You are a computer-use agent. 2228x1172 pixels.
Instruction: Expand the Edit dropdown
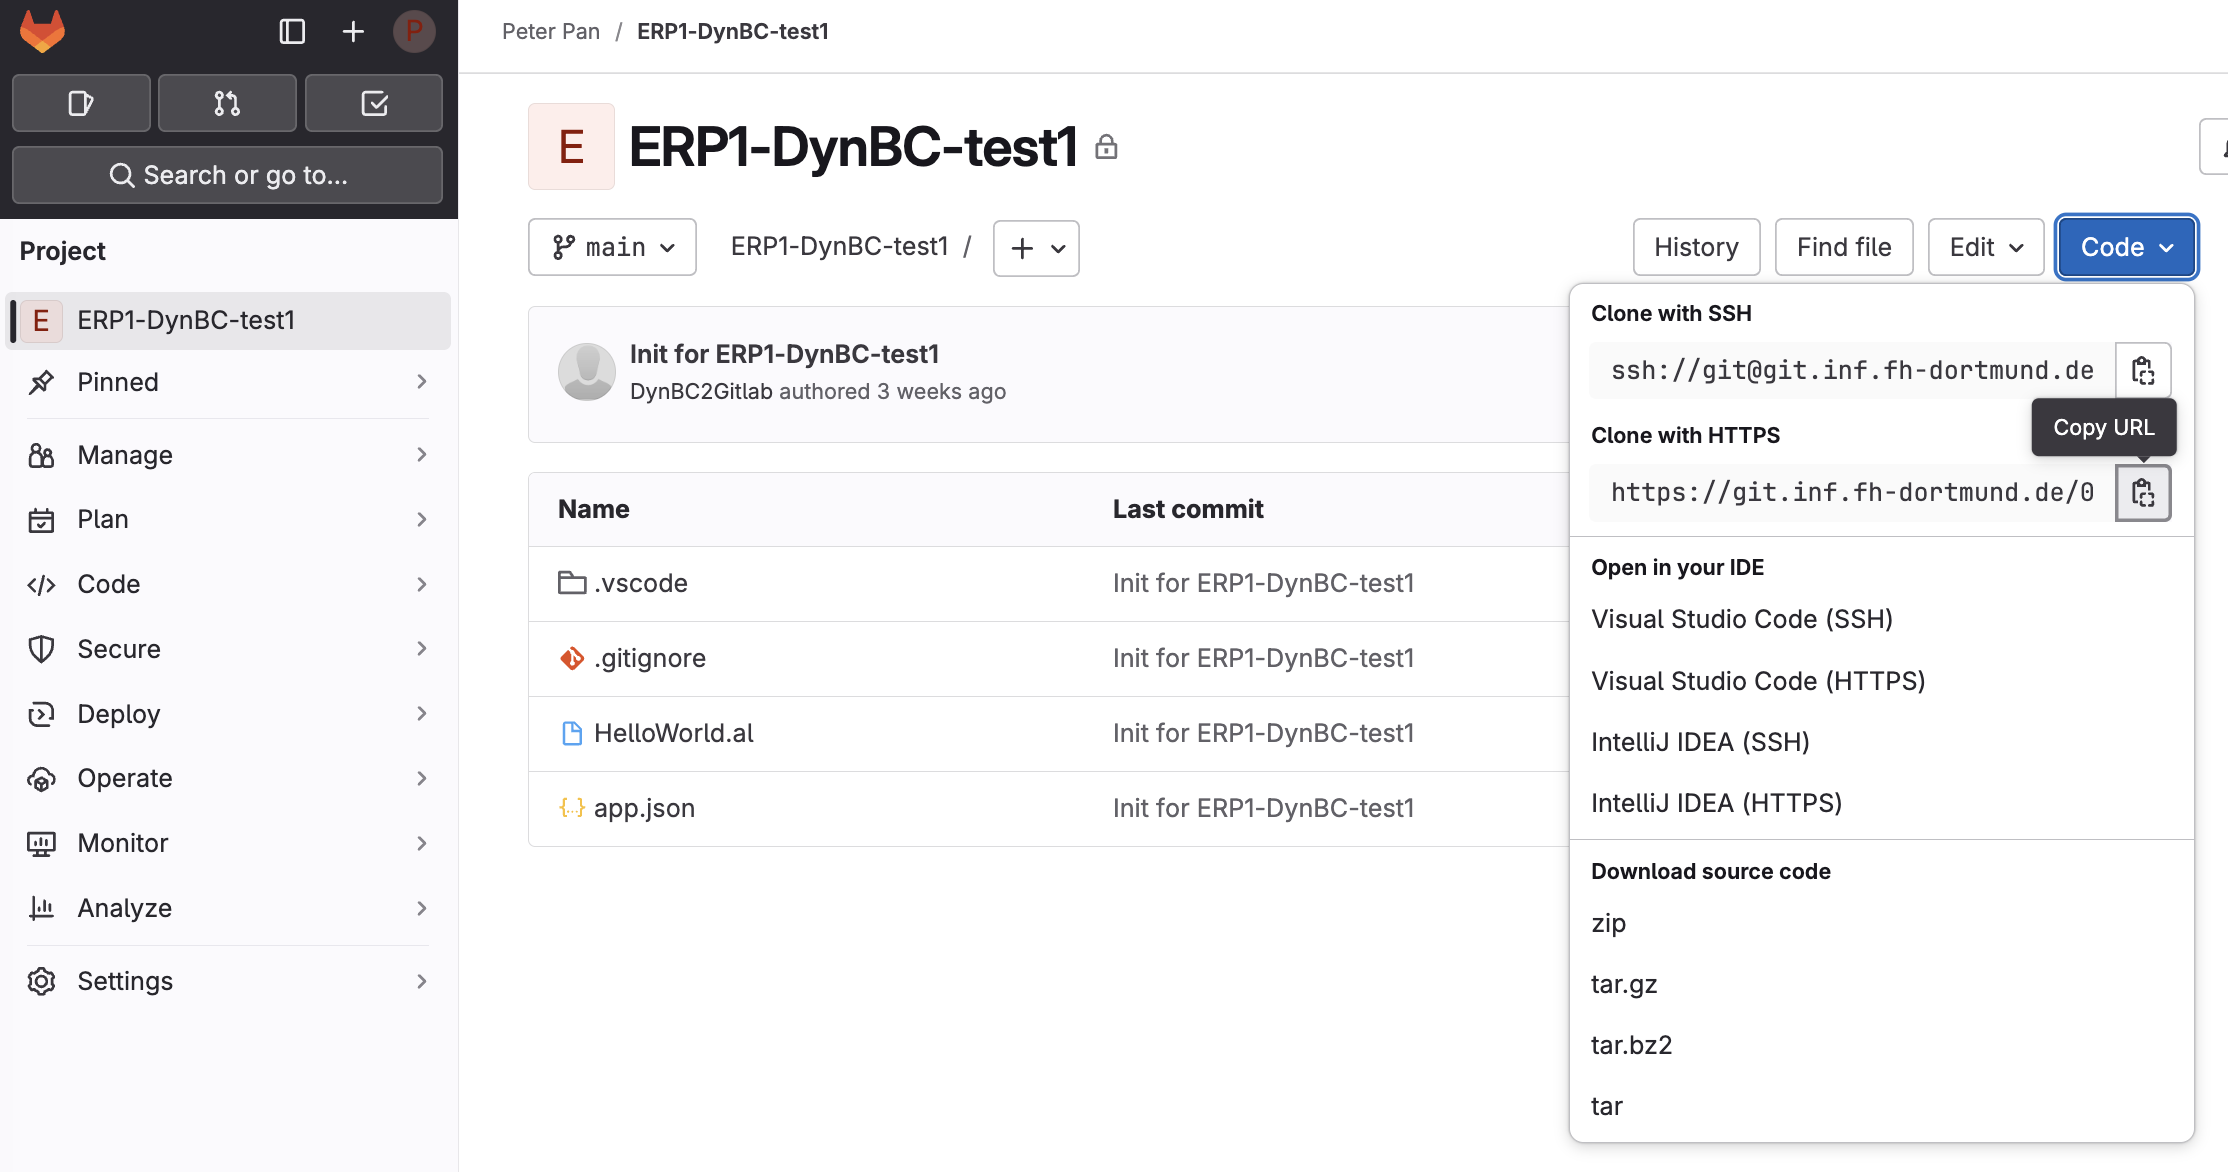pos(1986,247)
